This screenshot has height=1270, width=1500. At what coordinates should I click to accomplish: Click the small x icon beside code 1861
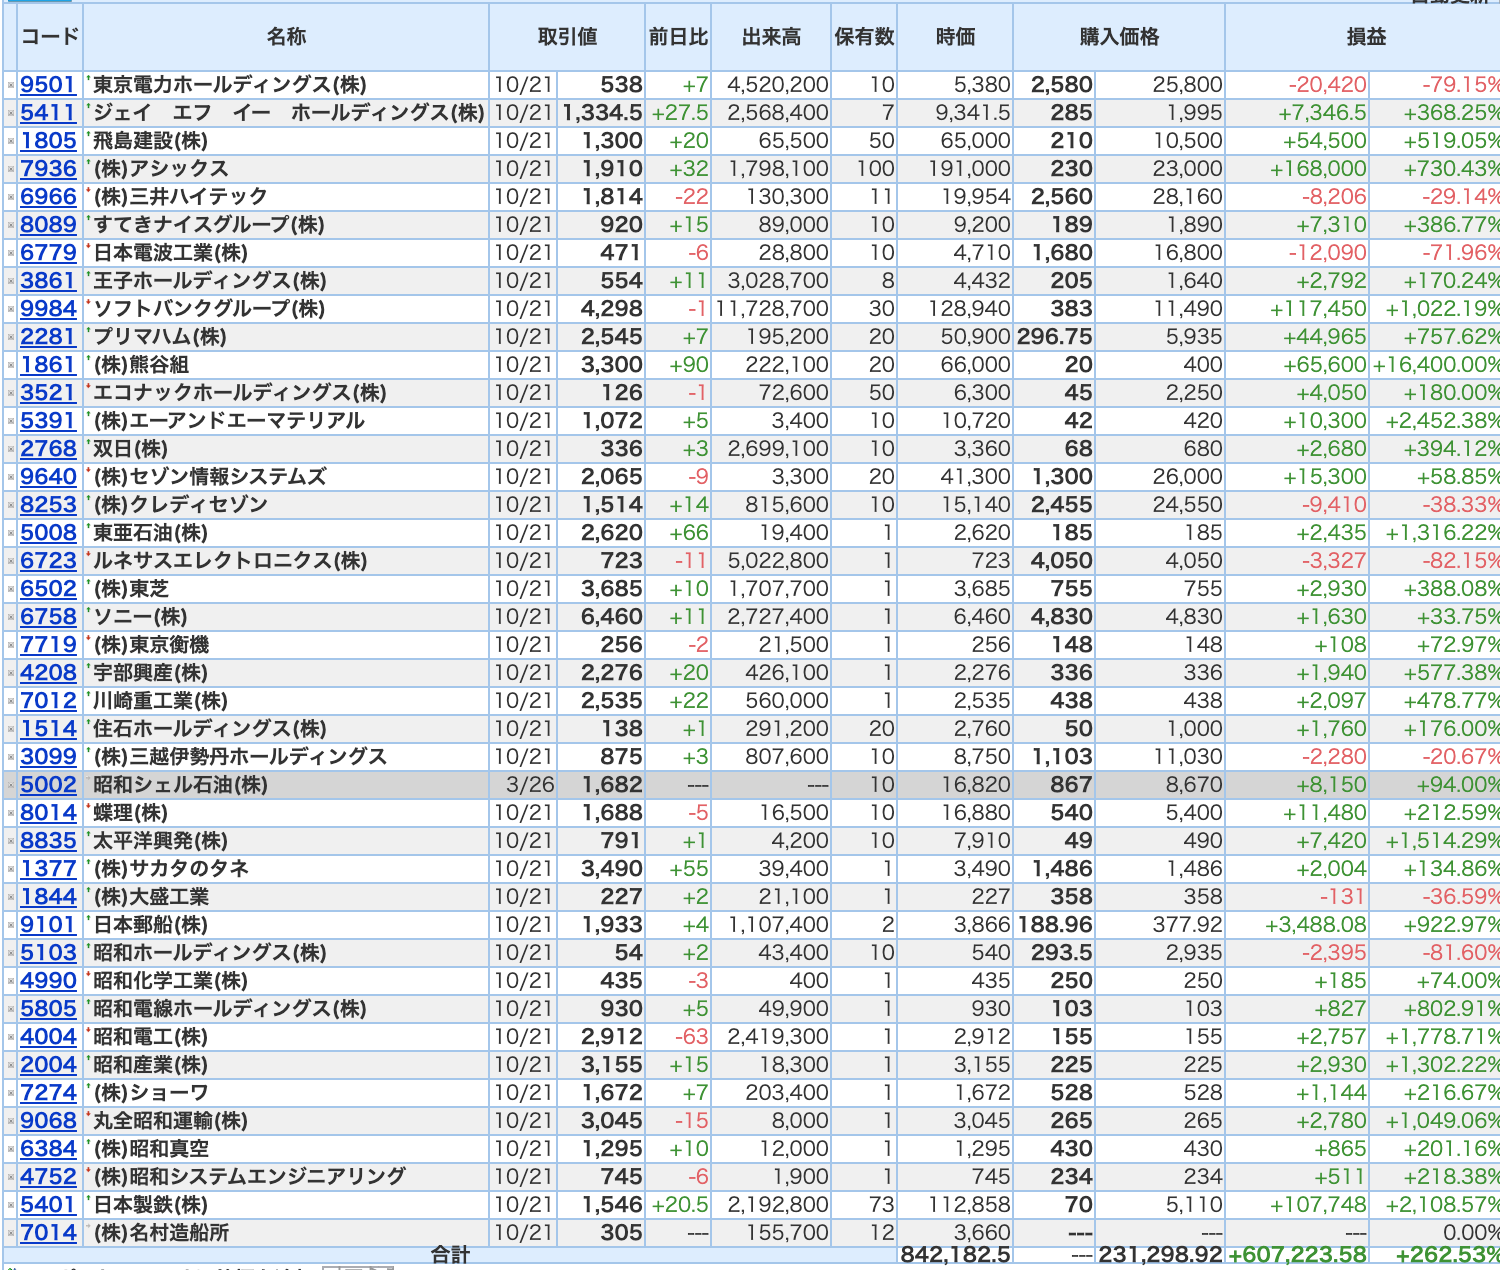click(11, 366)
